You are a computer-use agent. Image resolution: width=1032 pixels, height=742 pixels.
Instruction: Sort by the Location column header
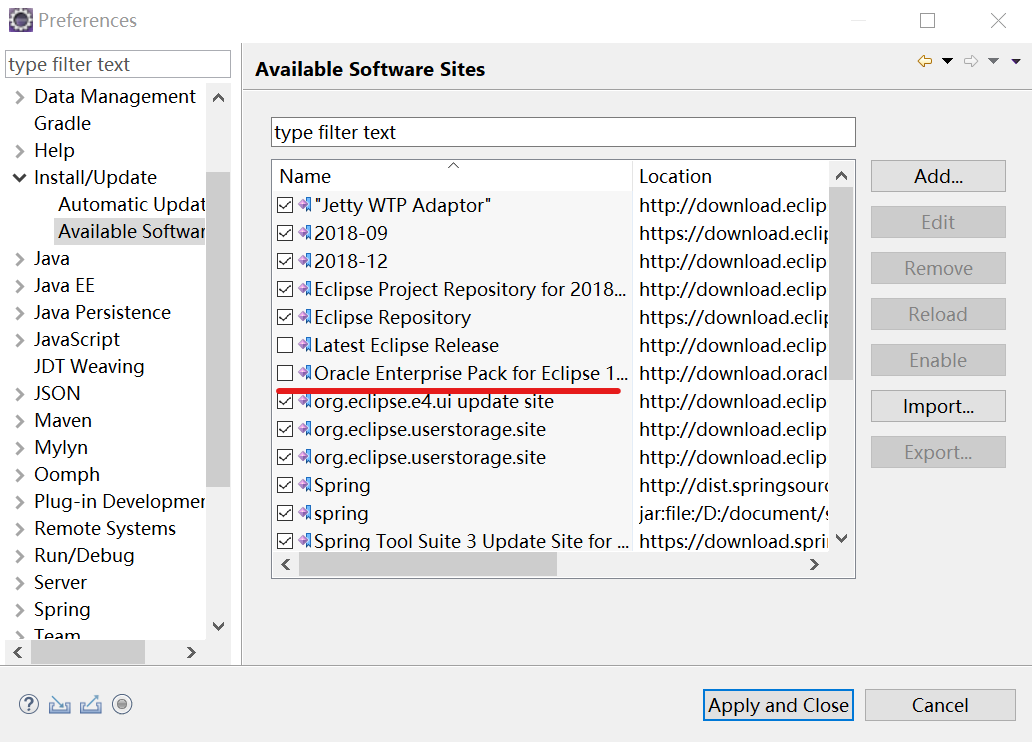[x=731, y=176]
